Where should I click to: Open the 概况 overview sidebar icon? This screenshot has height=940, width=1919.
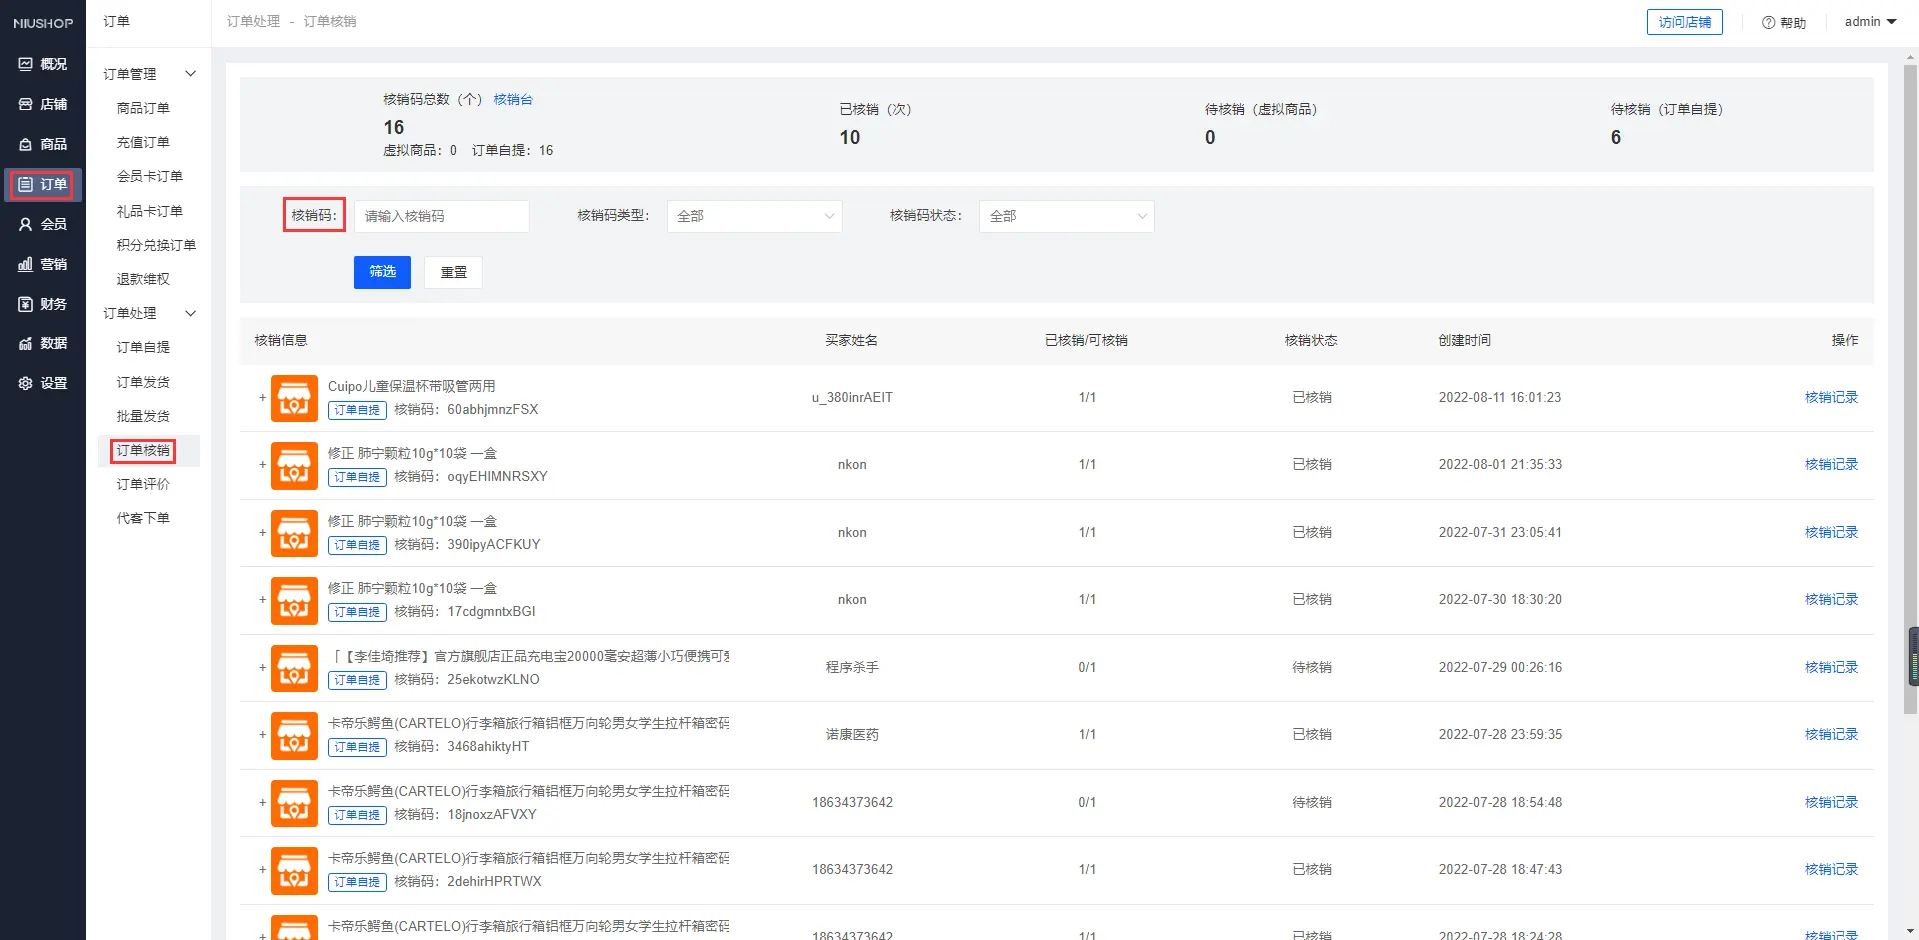click(26, 64)
